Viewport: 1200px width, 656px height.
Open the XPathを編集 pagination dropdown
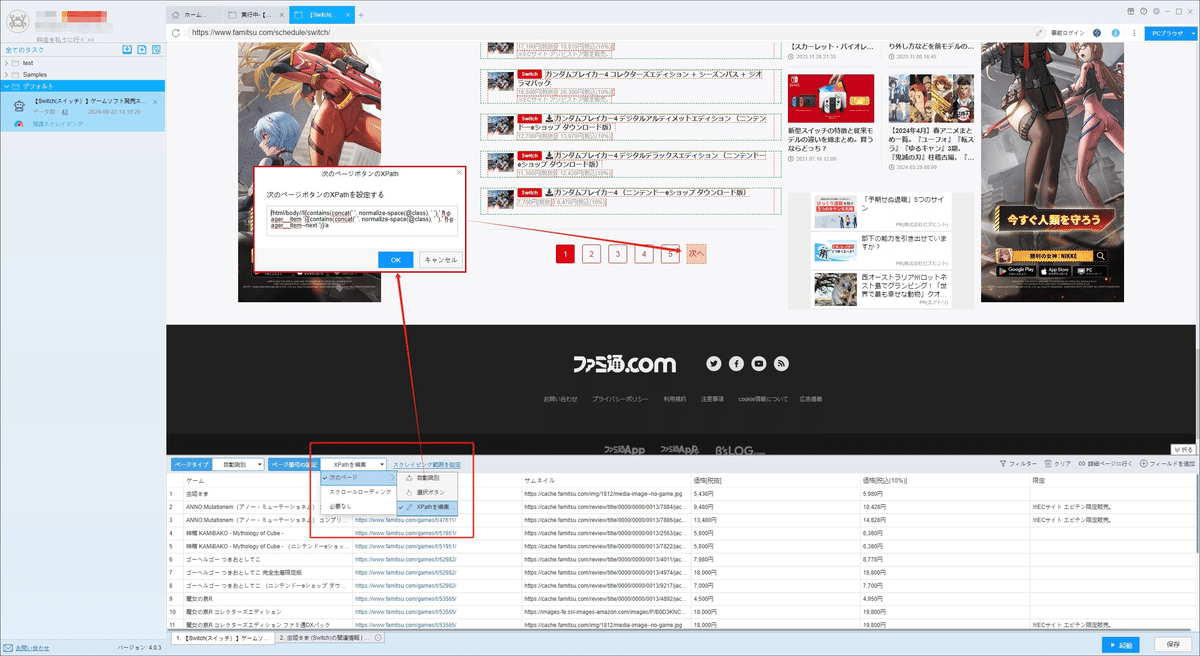(x=354, y=465)
